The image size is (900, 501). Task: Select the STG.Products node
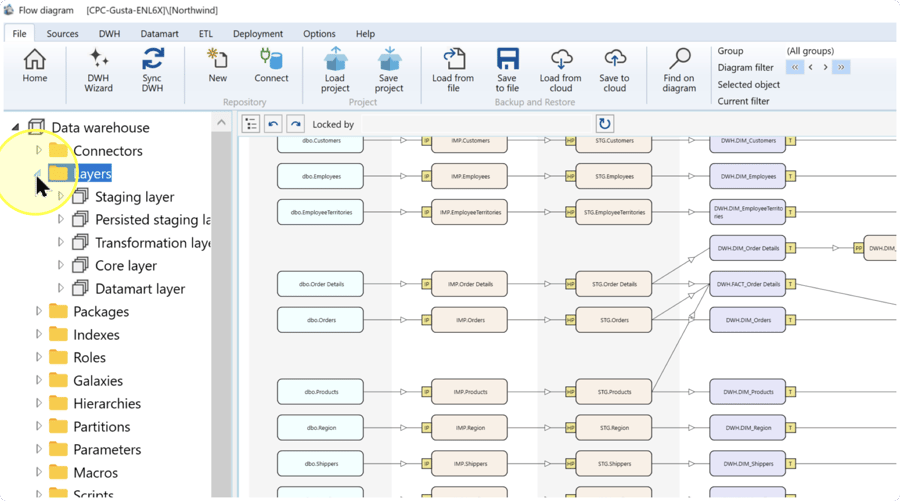click(x=614, y=392)
